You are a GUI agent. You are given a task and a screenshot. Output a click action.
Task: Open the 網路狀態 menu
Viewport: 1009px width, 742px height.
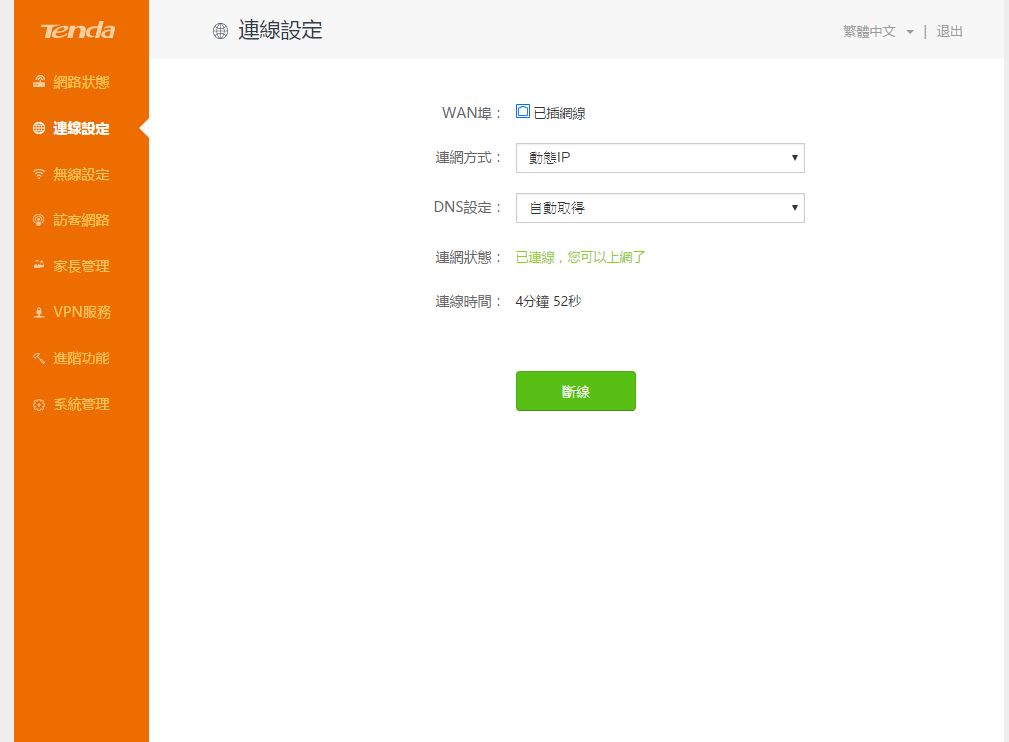[x=81, y=82]
